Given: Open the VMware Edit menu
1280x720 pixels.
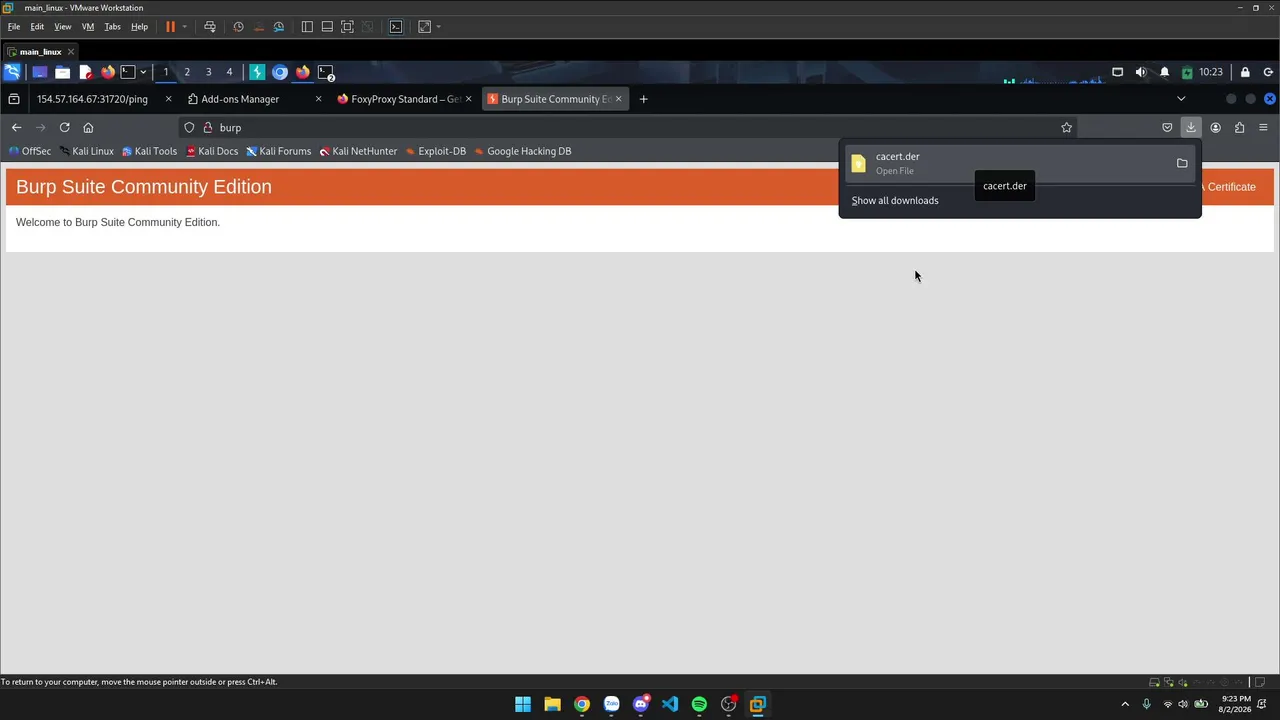Looking at the screenshot, I should click(x=37, y=27).
